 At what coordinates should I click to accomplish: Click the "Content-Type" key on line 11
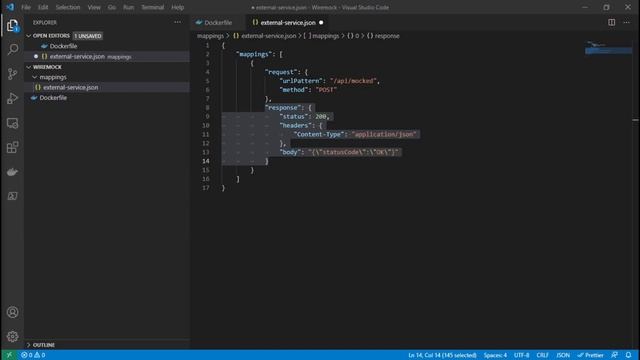[320, 134]
